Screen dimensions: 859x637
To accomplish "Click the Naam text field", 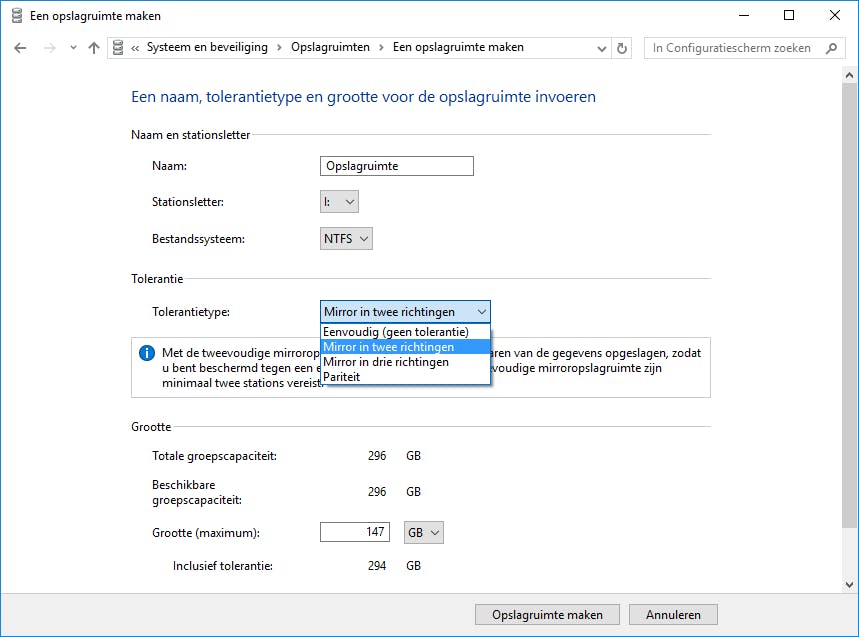I will point(397,166).
